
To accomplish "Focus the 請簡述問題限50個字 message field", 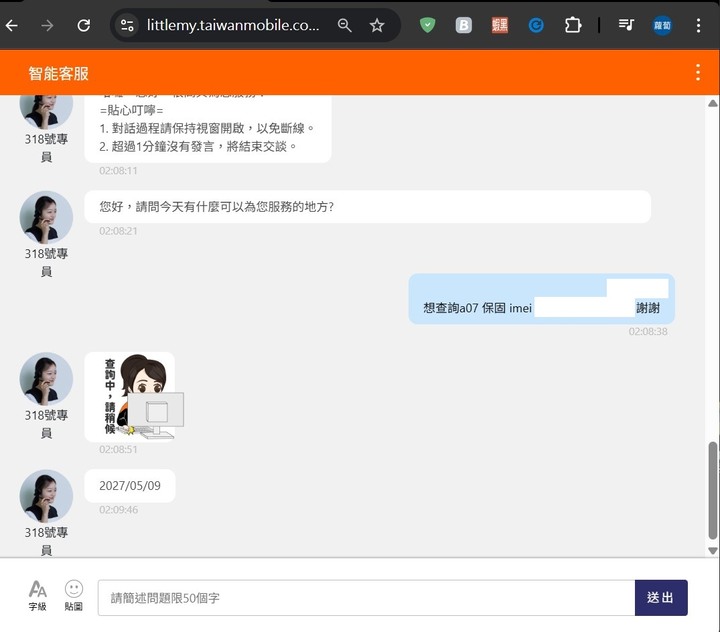I will click(x=366, y=598).
